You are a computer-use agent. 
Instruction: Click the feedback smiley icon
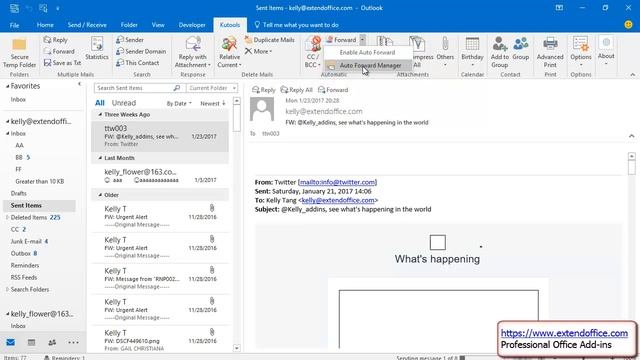point(629,24)
